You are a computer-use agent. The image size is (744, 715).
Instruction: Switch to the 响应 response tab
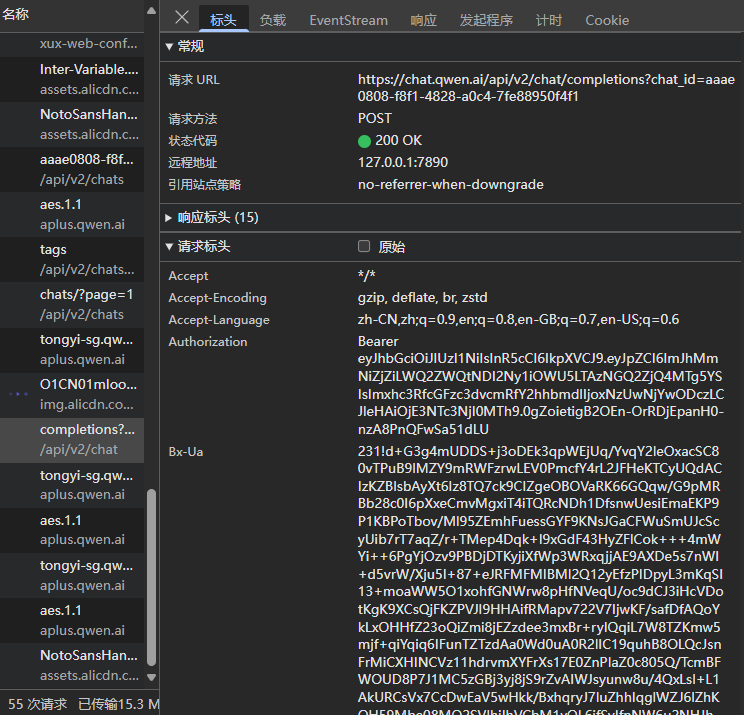(423, 20)
